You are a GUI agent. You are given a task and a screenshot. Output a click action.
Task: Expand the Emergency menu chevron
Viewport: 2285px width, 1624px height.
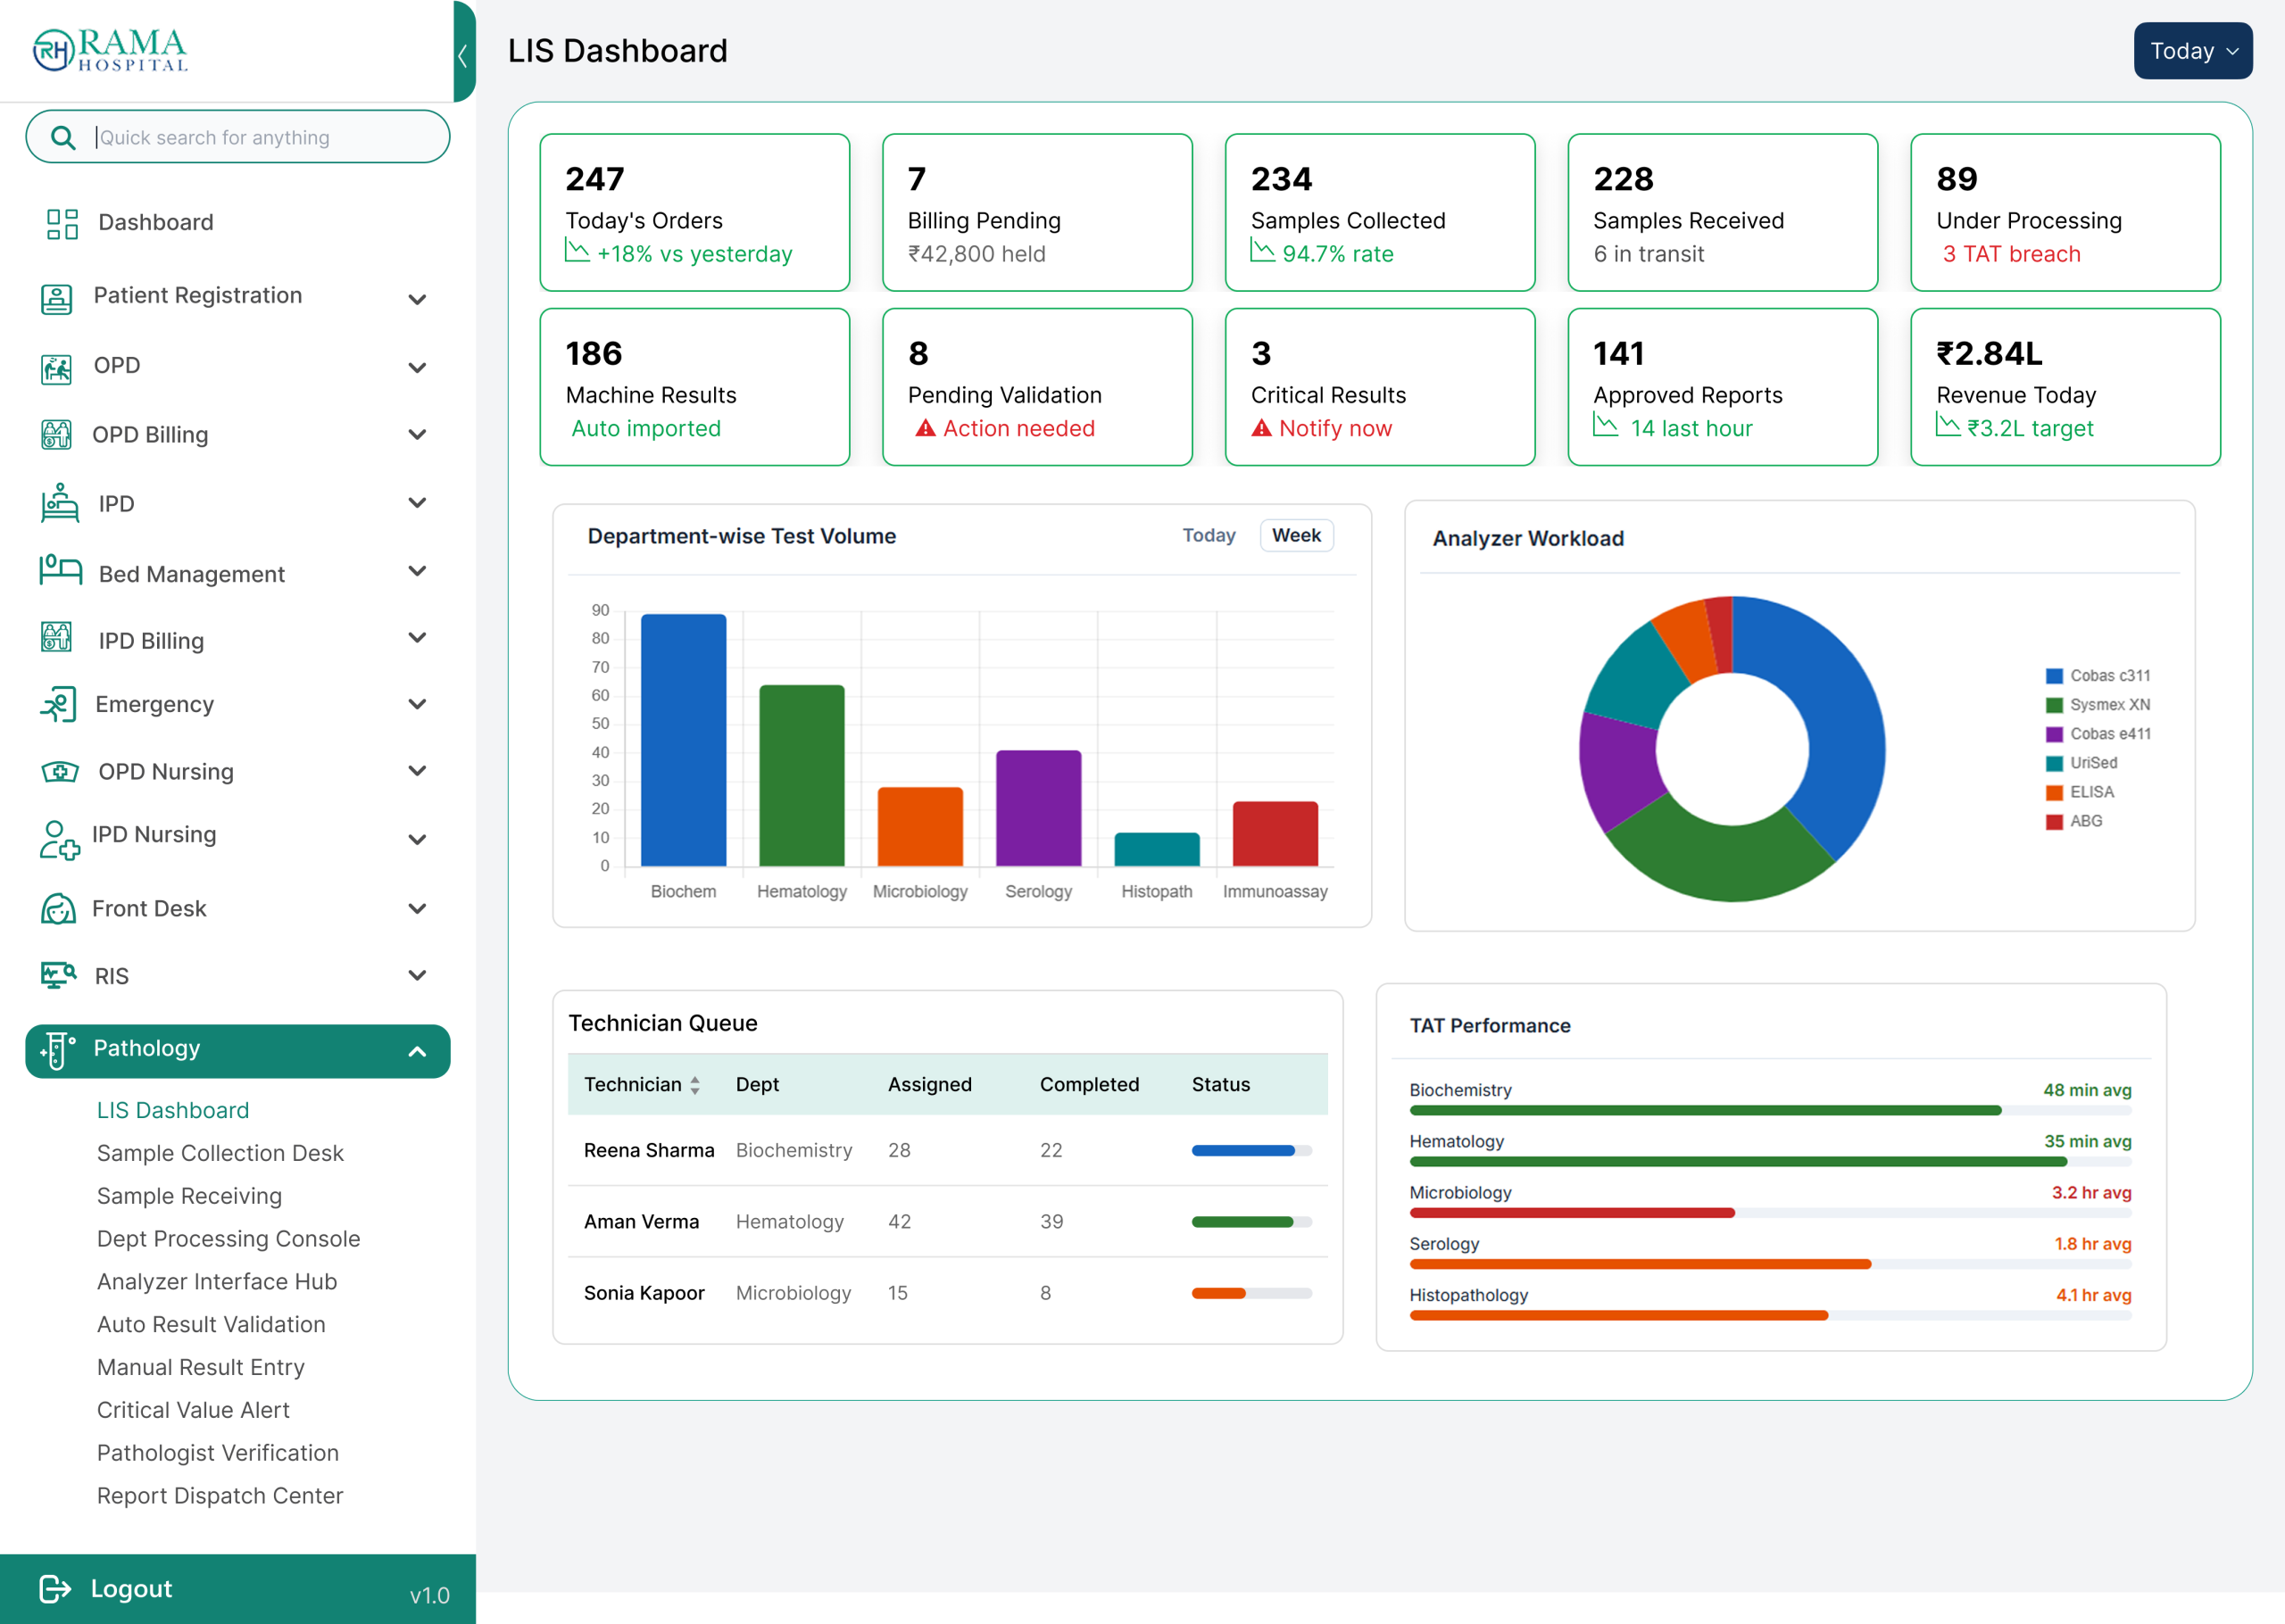(418, 704)
